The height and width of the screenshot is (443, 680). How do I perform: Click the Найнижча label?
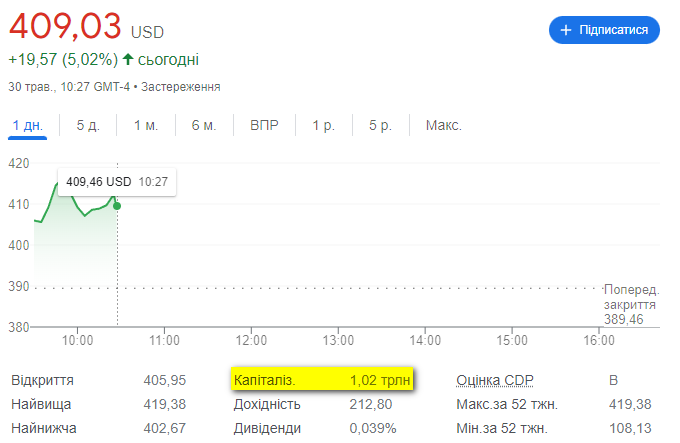click(x=44, y=428)
